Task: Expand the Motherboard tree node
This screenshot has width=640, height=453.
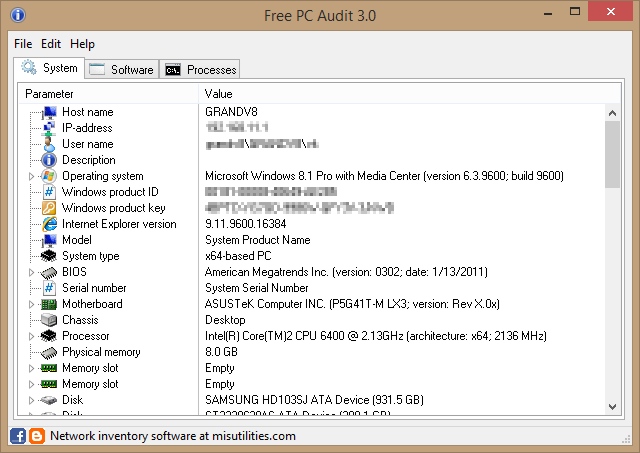Action: (x=31, y=304)
